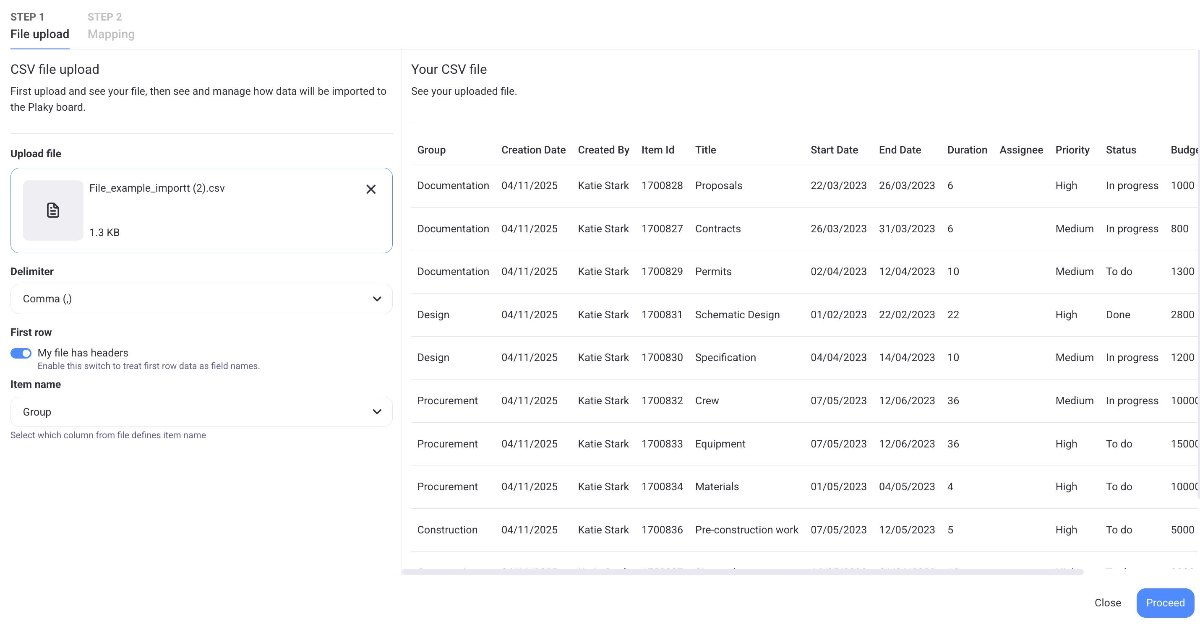Click the Title column header

point(705,150)
